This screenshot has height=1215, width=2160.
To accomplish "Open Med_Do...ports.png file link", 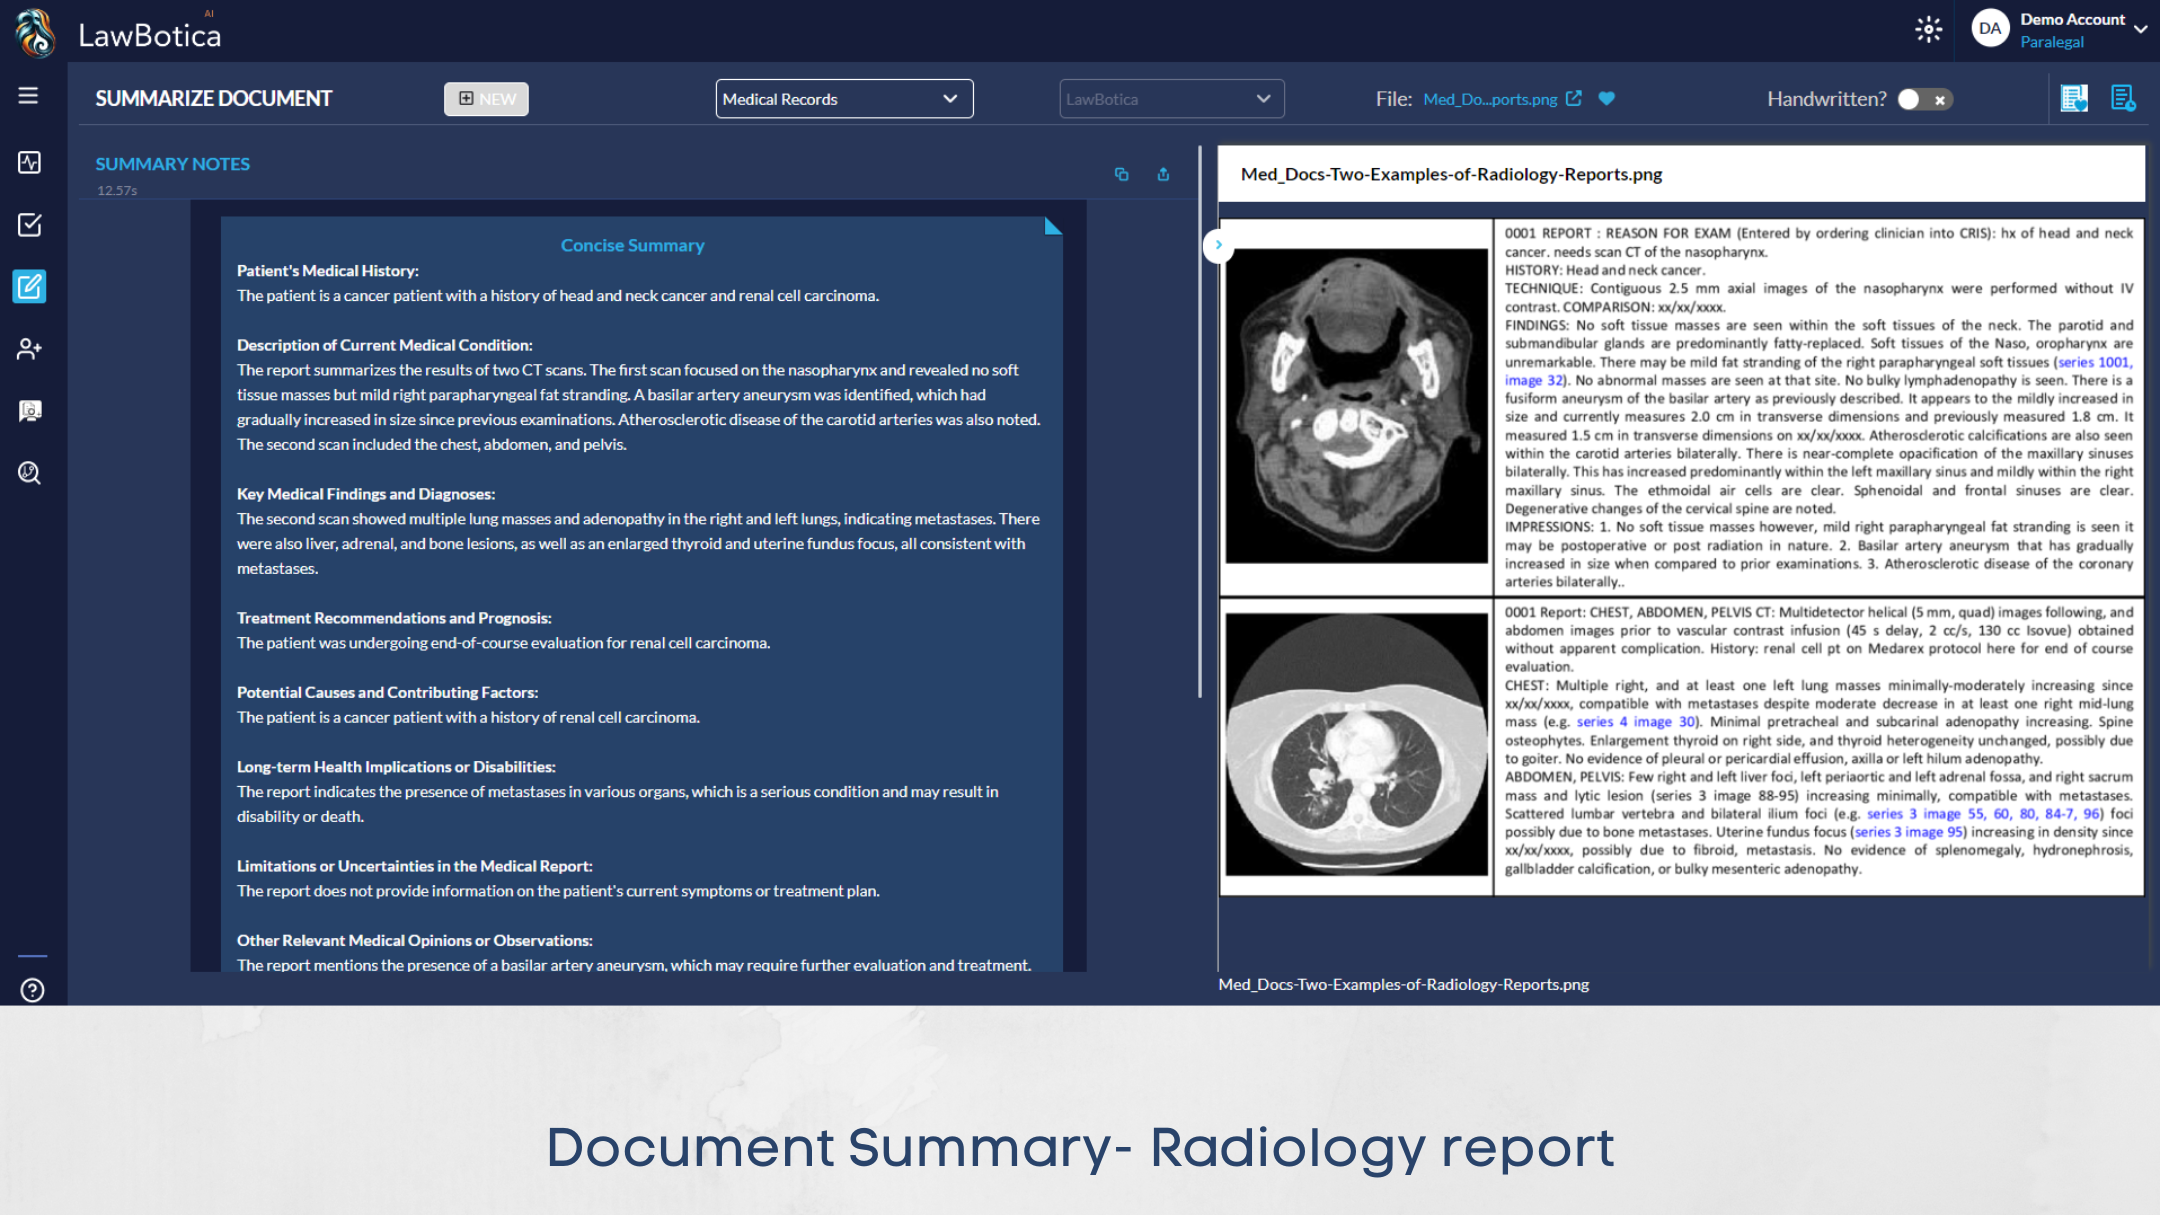I will [1489, 99].
